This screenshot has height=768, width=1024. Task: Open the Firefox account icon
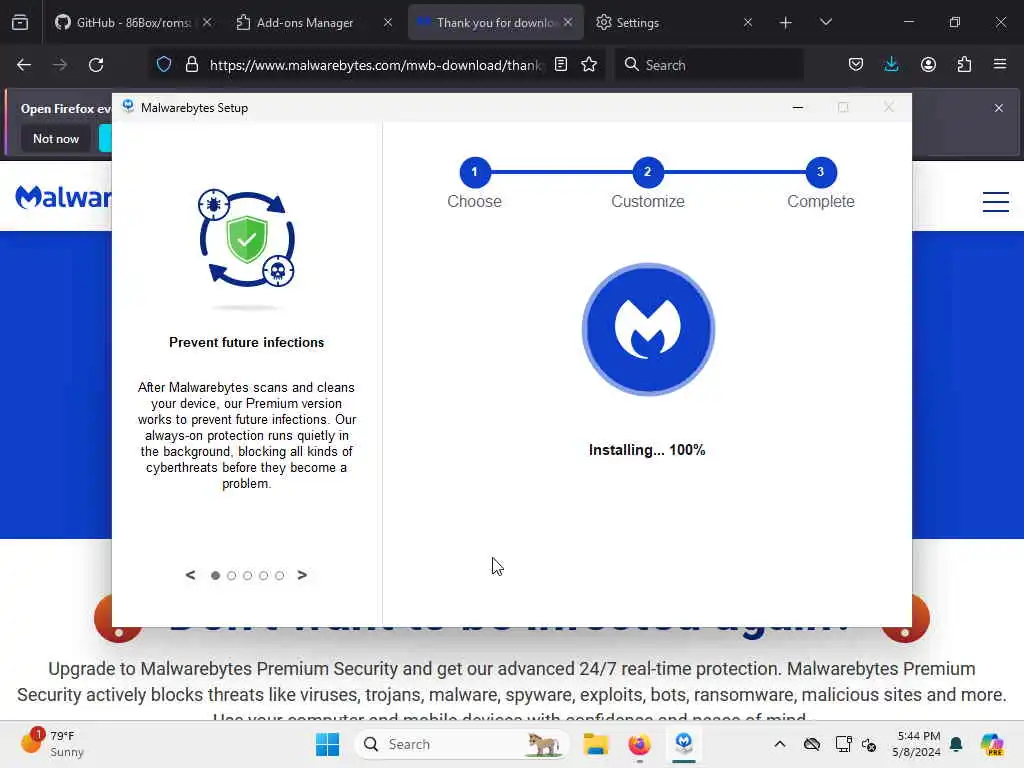click(x=928, y=64)
